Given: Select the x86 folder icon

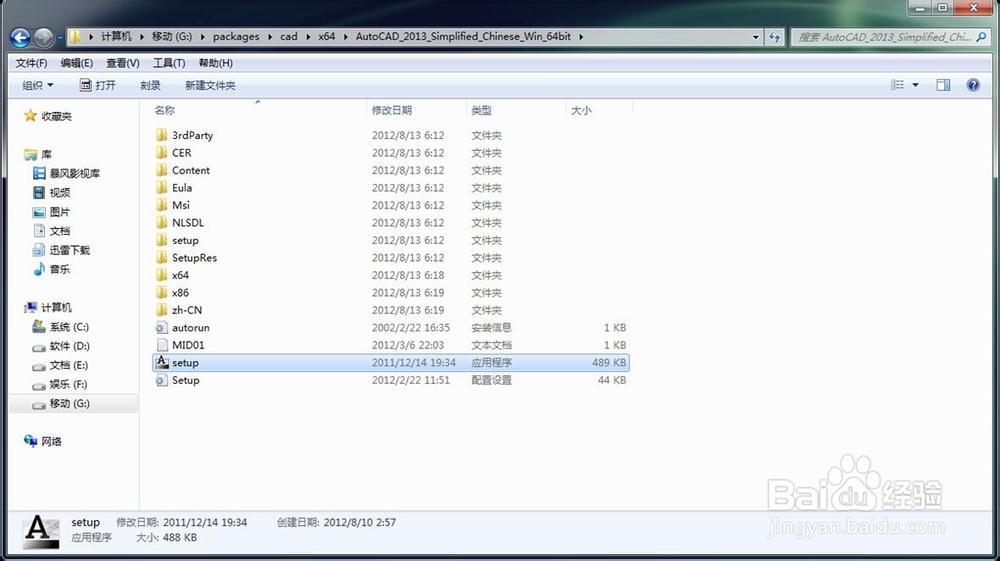Looking at the screenshot, I should coord(162,293).
